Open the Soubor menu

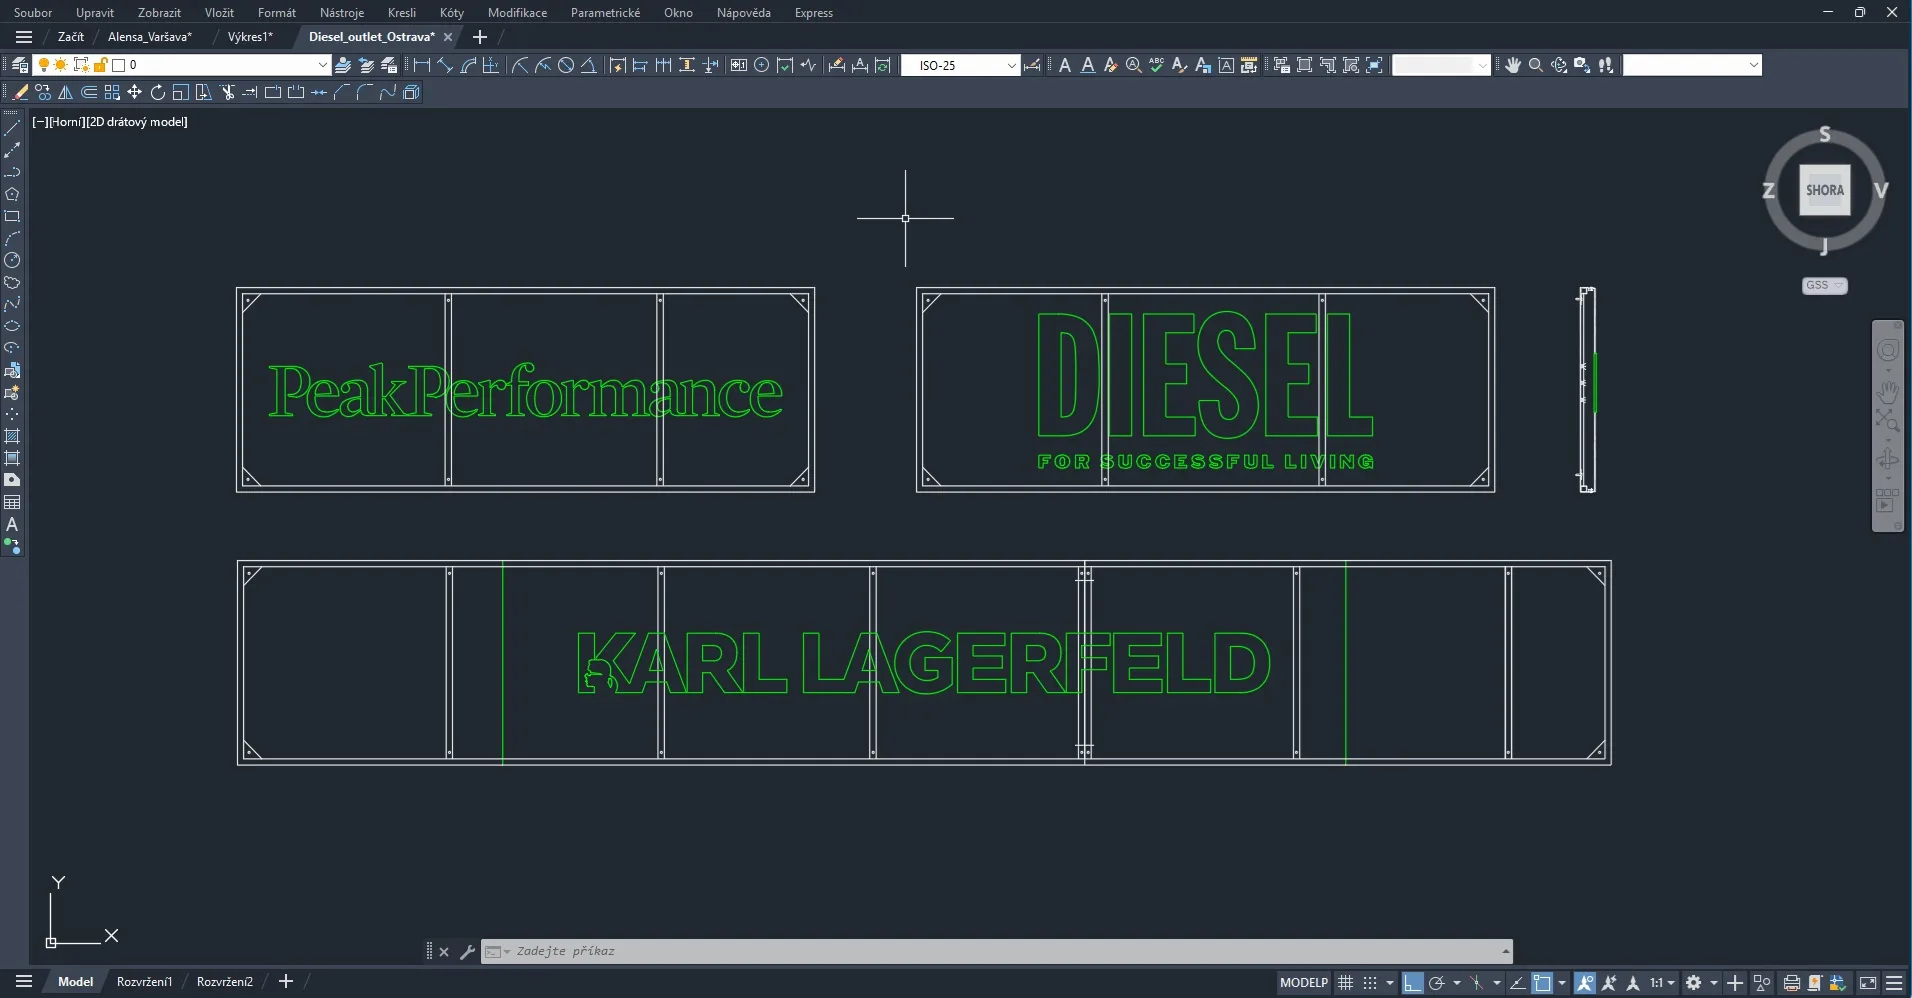[x=33, y=13]
